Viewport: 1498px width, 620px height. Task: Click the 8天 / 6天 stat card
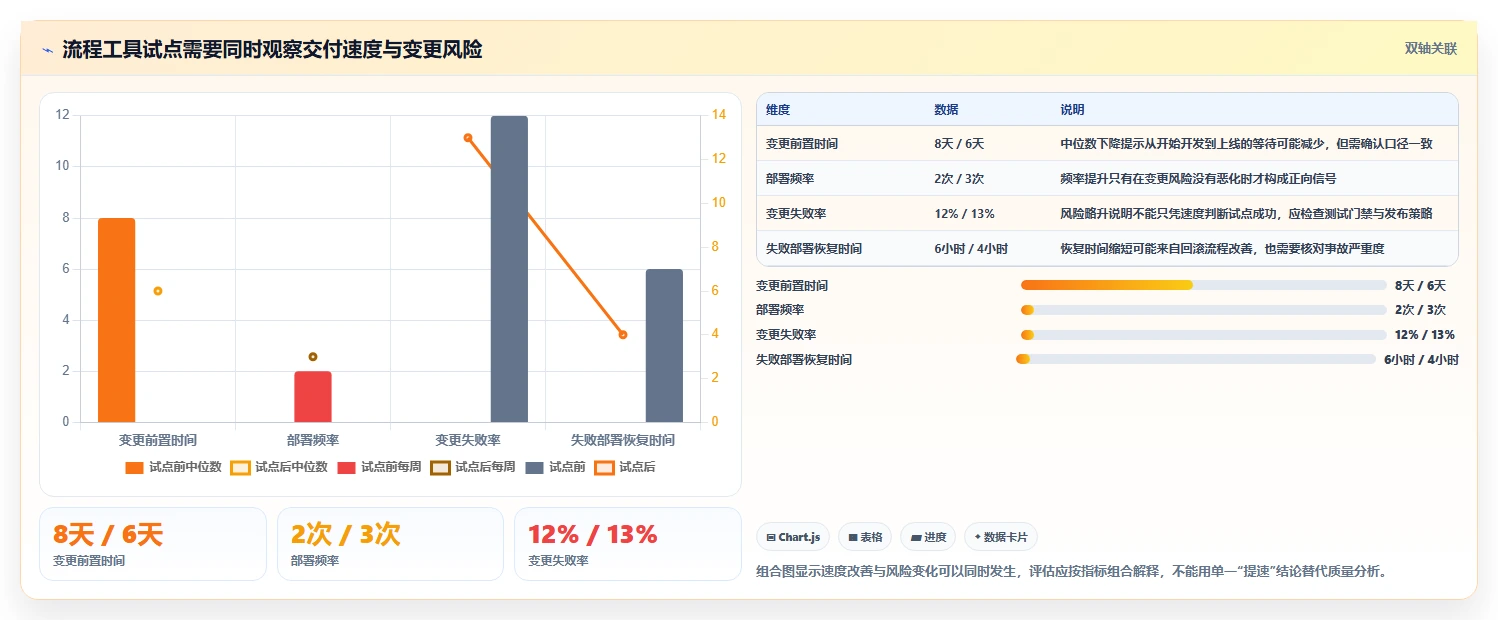pyautogui.click(x=153, y=544)
